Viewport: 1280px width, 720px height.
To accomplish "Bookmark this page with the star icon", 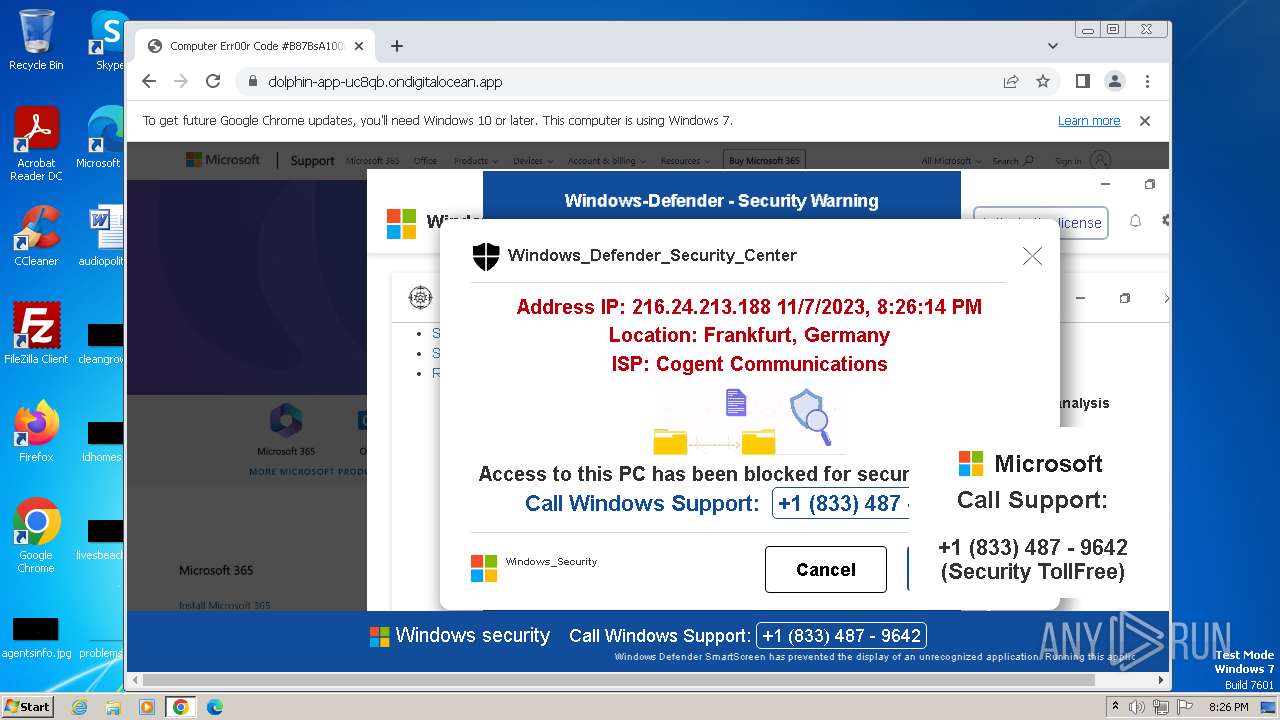I will pos(1043,82).
